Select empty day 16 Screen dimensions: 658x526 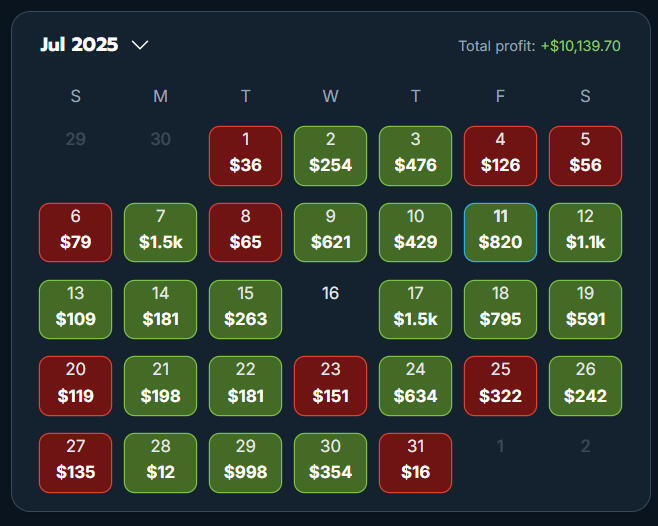[x=330, y=294]
